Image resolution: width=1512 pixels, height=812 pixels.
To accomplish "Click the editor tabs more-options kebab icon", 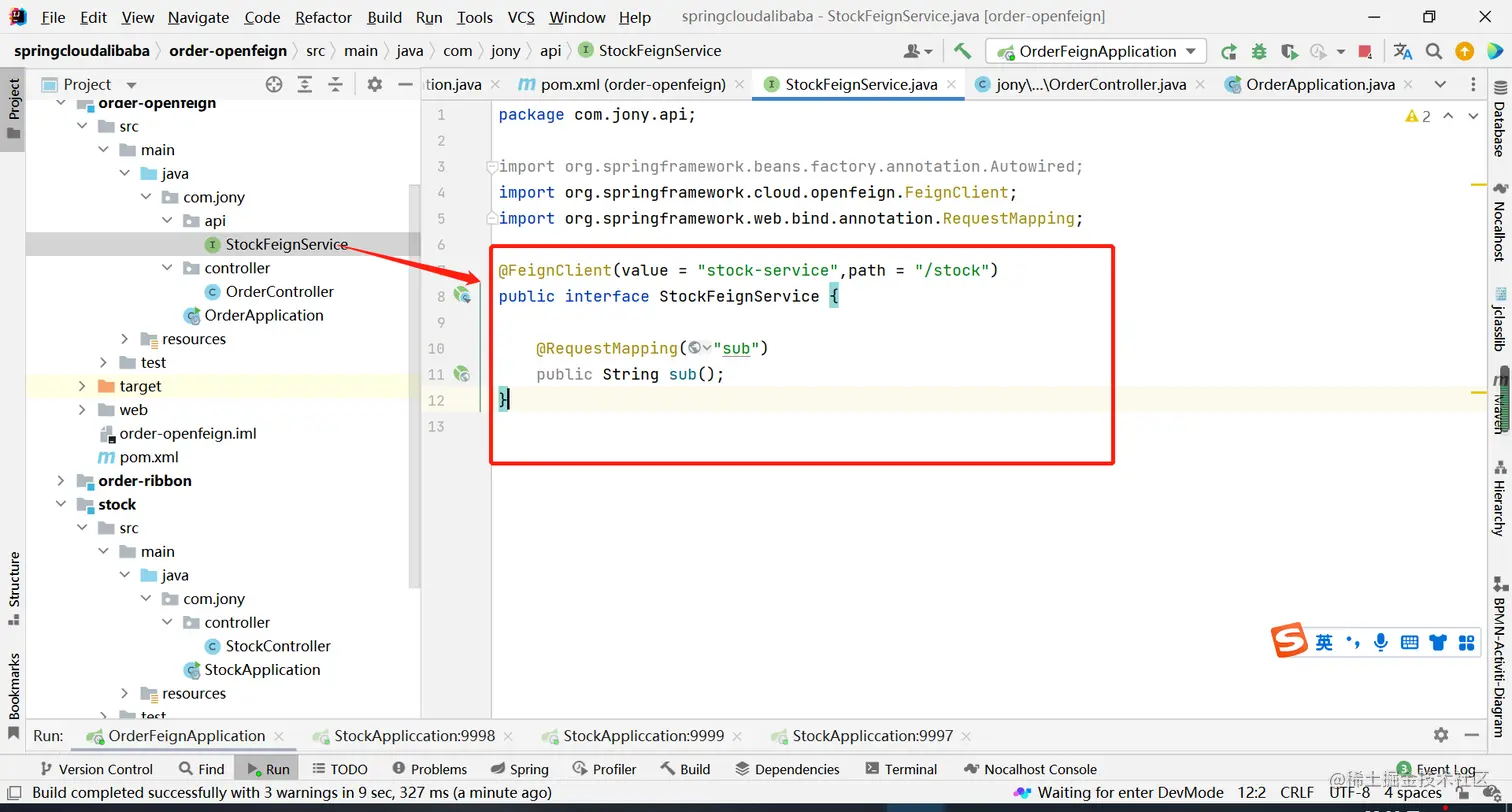I will tap(1474, 85).
